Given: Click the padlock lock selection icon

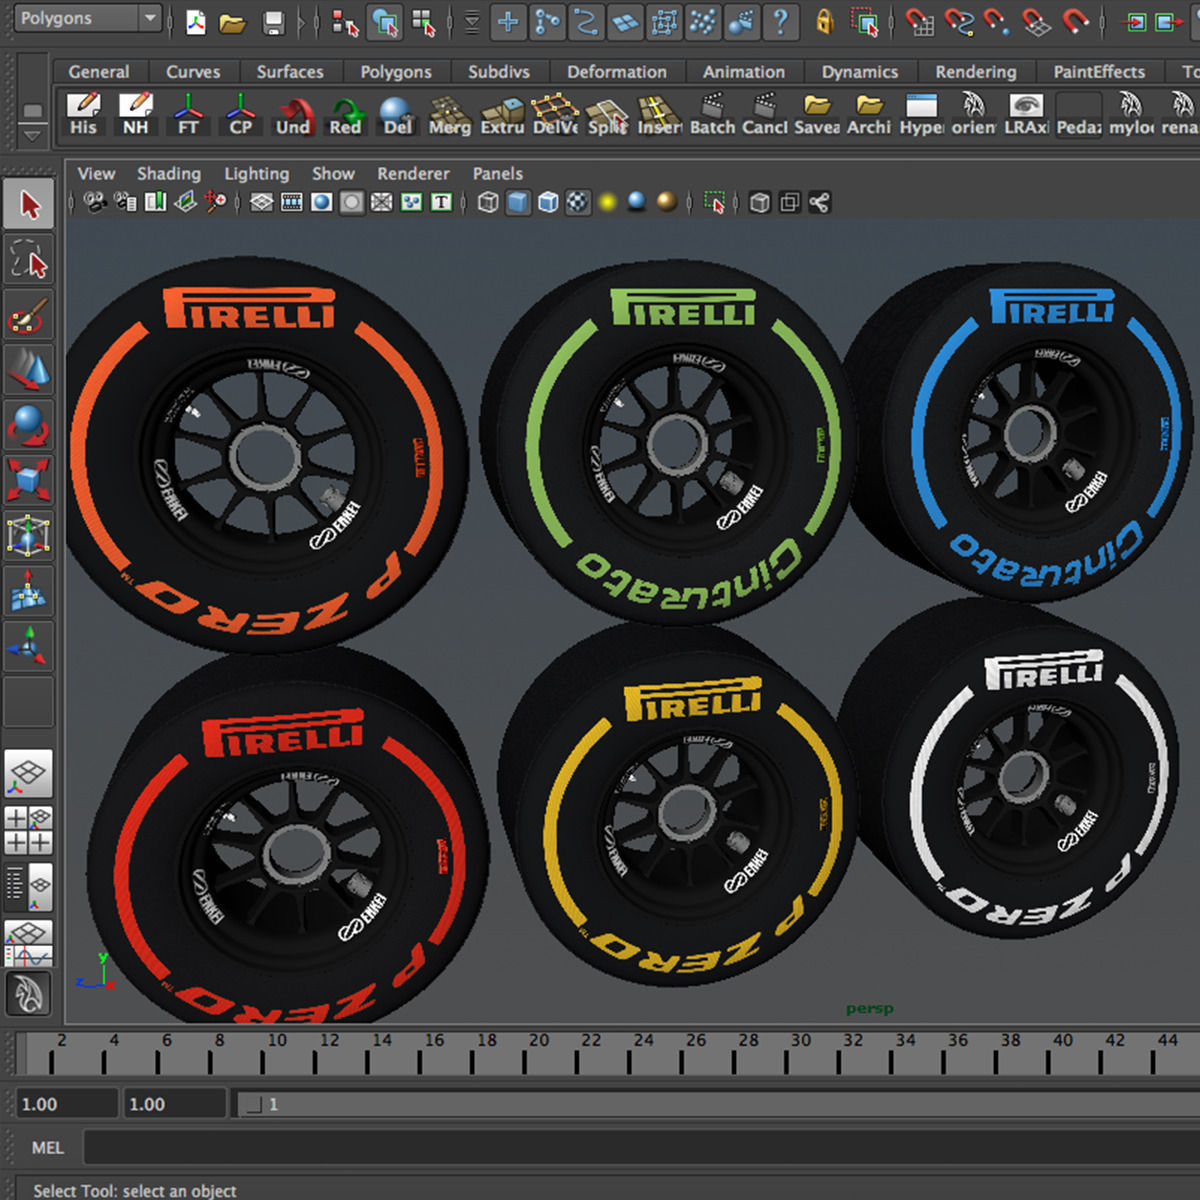Looking at the screenshot, I should tap(824, 21).
